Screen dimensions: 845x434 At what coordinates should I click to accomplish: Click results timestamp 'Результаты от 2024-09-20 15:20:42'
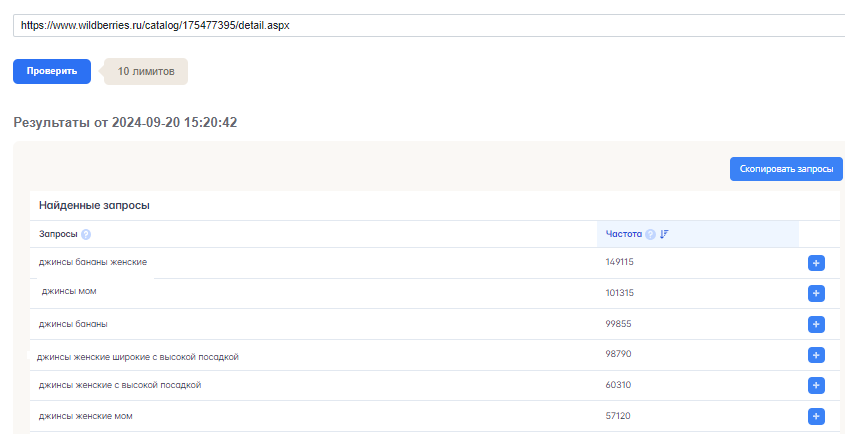coord(125,122)
